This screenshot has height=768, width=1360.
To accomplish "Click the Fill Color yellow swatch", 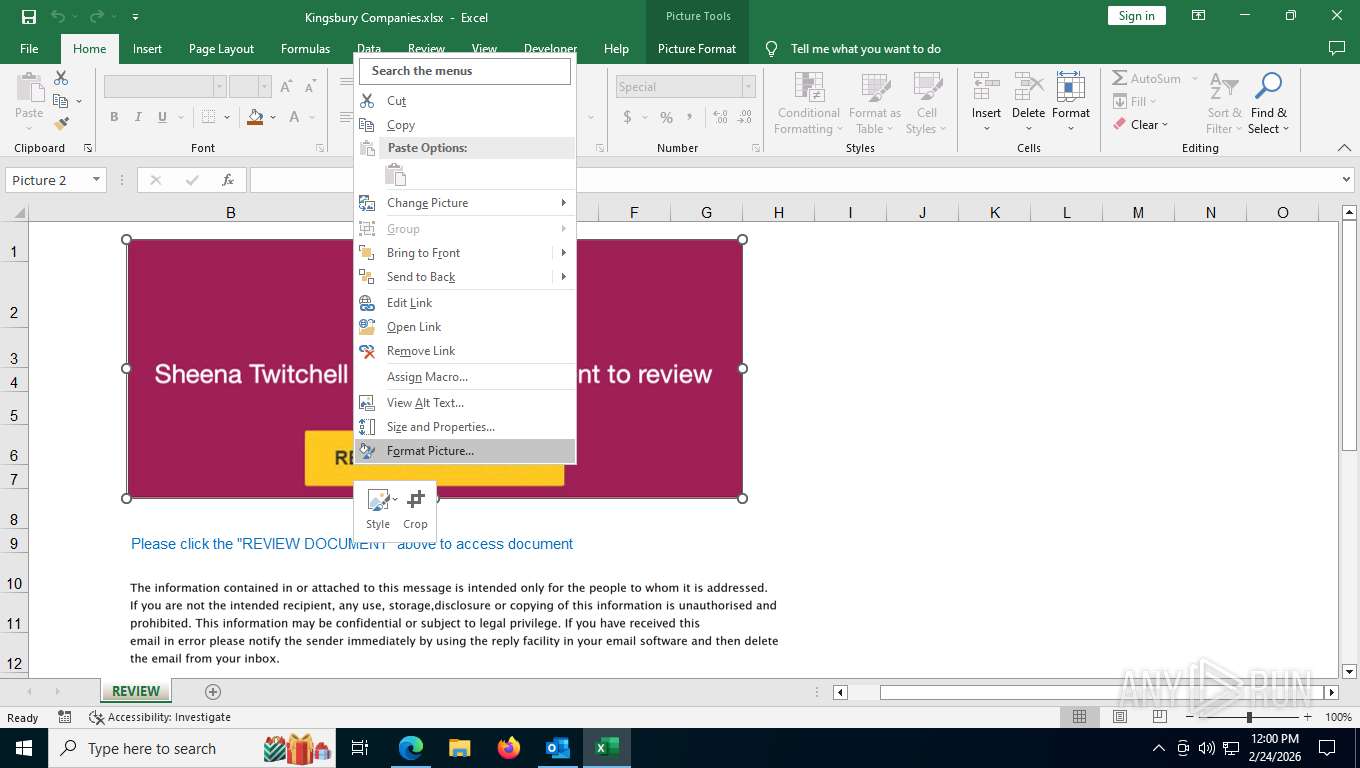I will point(255,117).
